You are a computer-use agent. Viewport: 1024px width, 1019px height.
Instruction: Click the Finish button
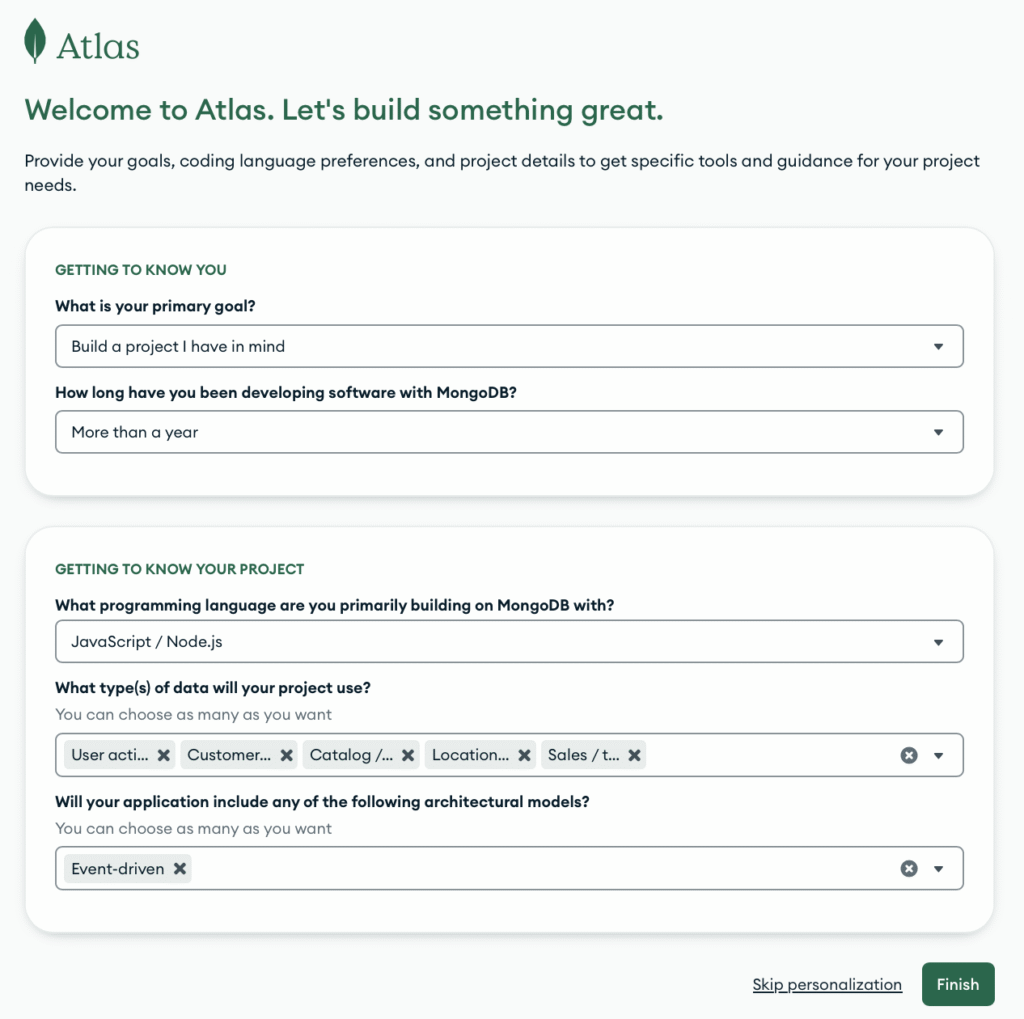(x=958, y=984)
